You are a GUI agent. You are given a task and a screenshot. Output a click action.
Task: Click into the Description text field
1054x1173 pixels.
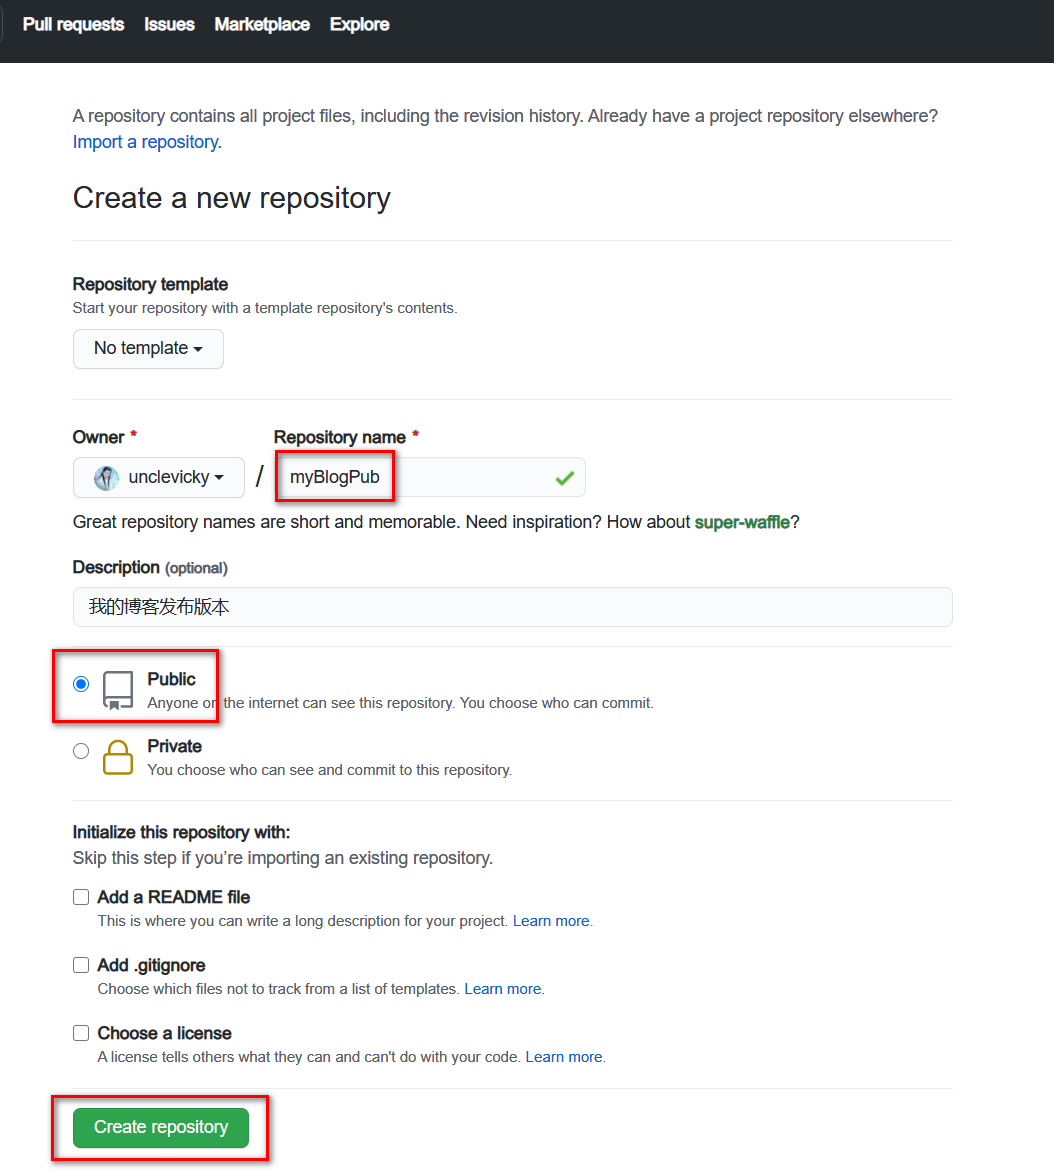(x=512, y=607)
